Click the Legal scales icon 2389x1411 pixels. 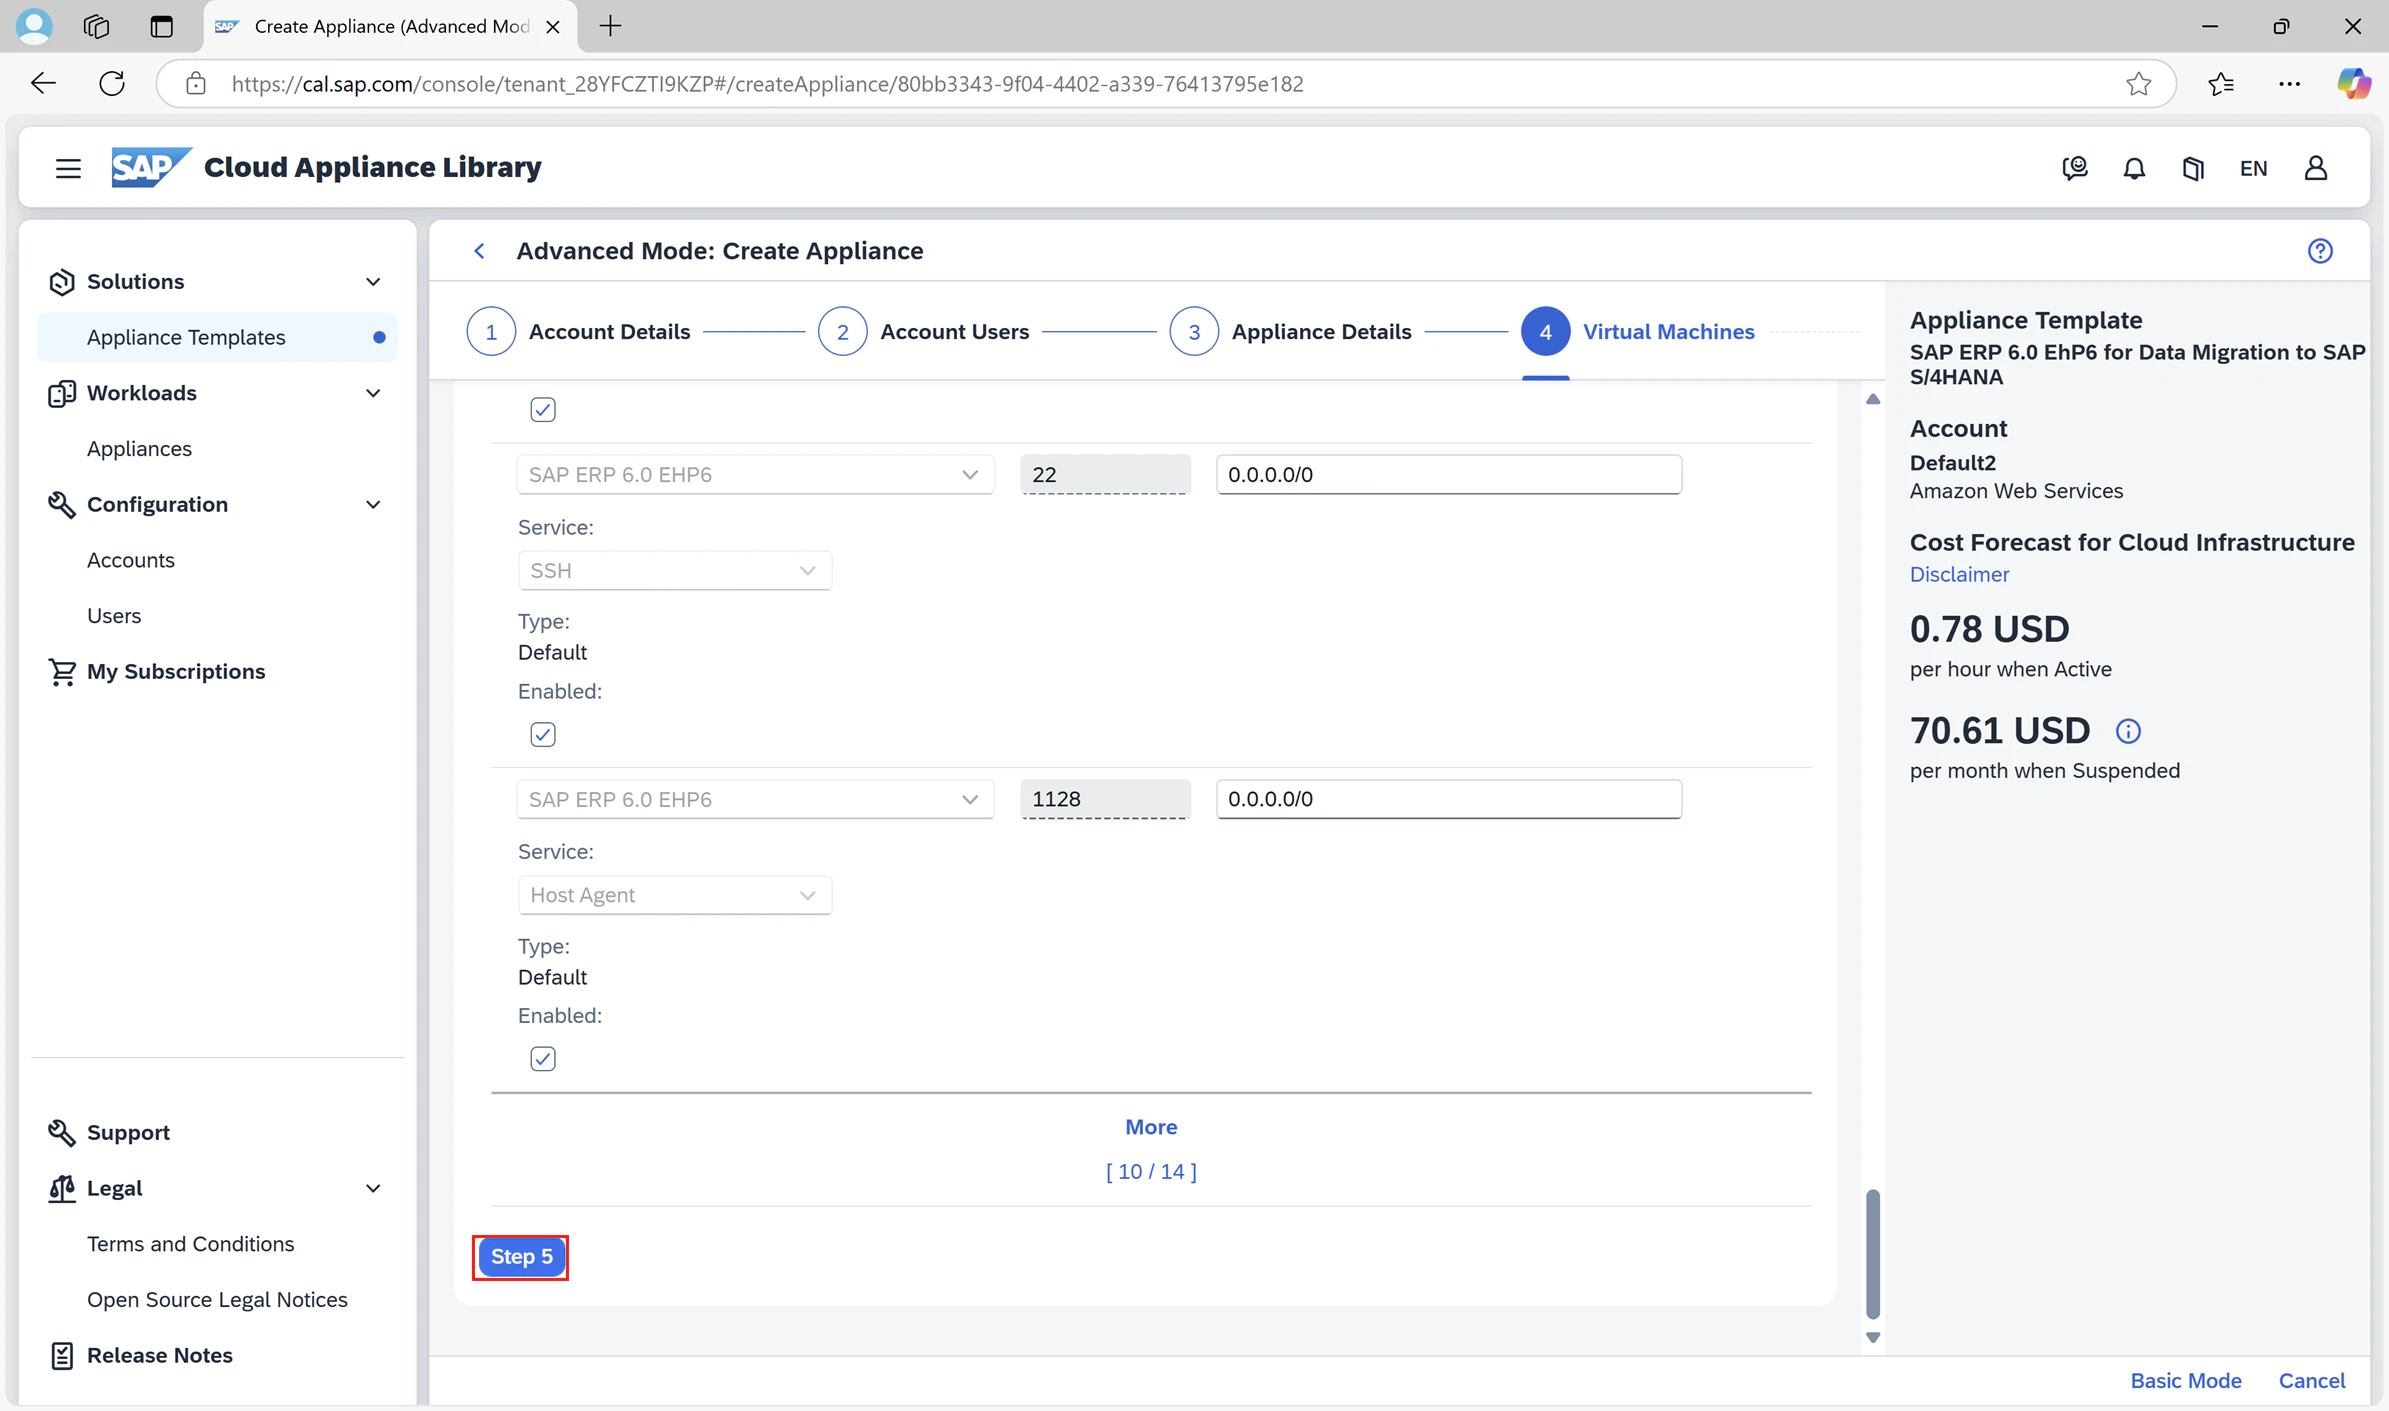tap(62, 1189)
